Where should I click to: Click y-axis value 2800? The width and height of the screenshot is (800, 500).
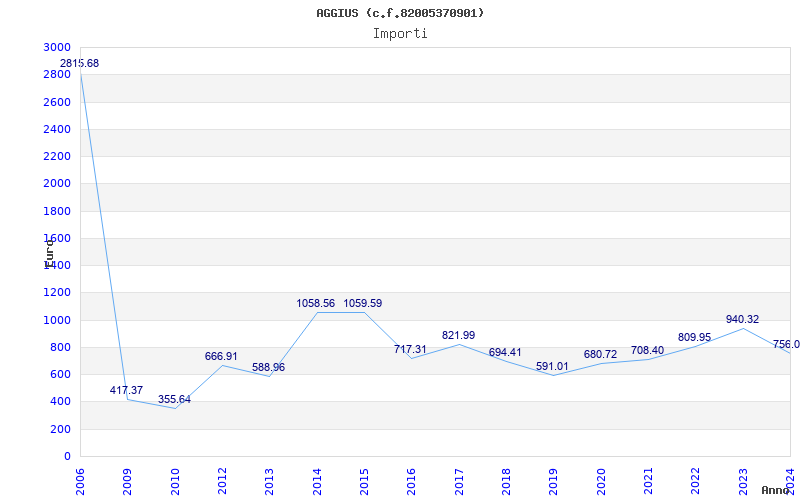[57, 74]
